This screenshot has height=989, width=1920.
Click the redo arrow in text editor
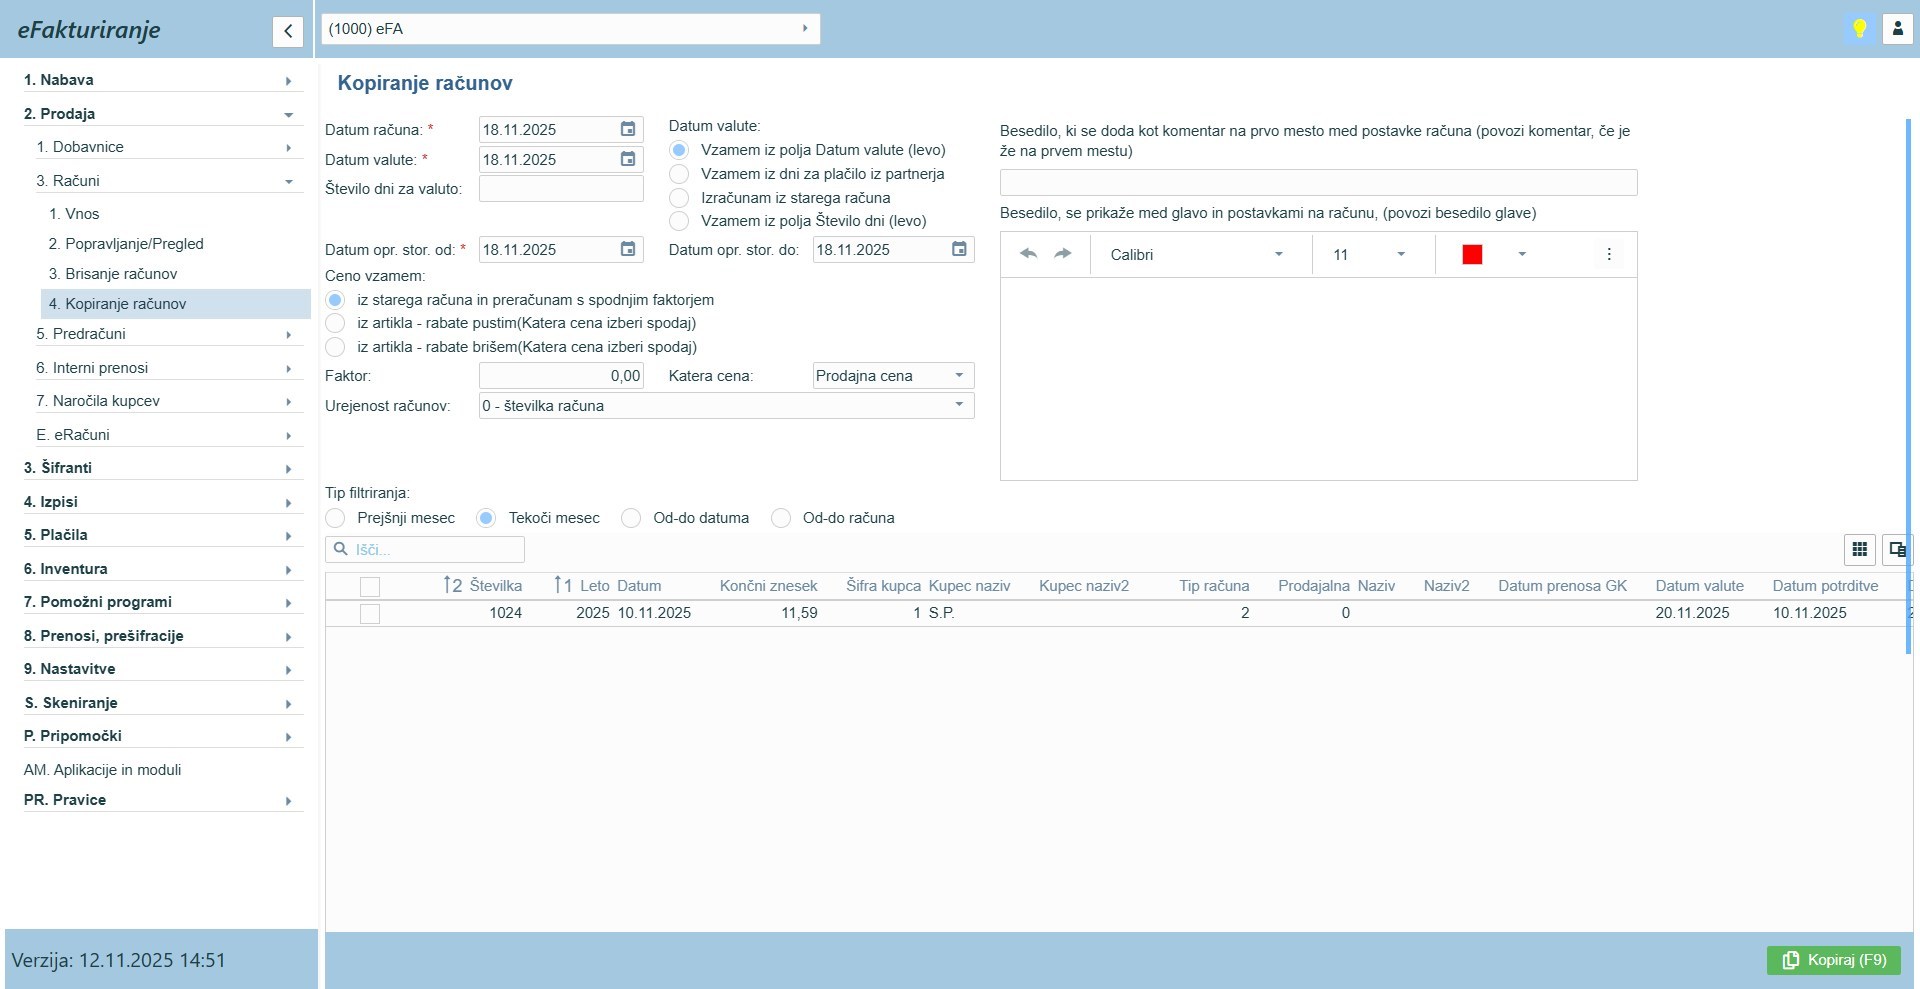pyautogui.click(x=1063, y=254)
